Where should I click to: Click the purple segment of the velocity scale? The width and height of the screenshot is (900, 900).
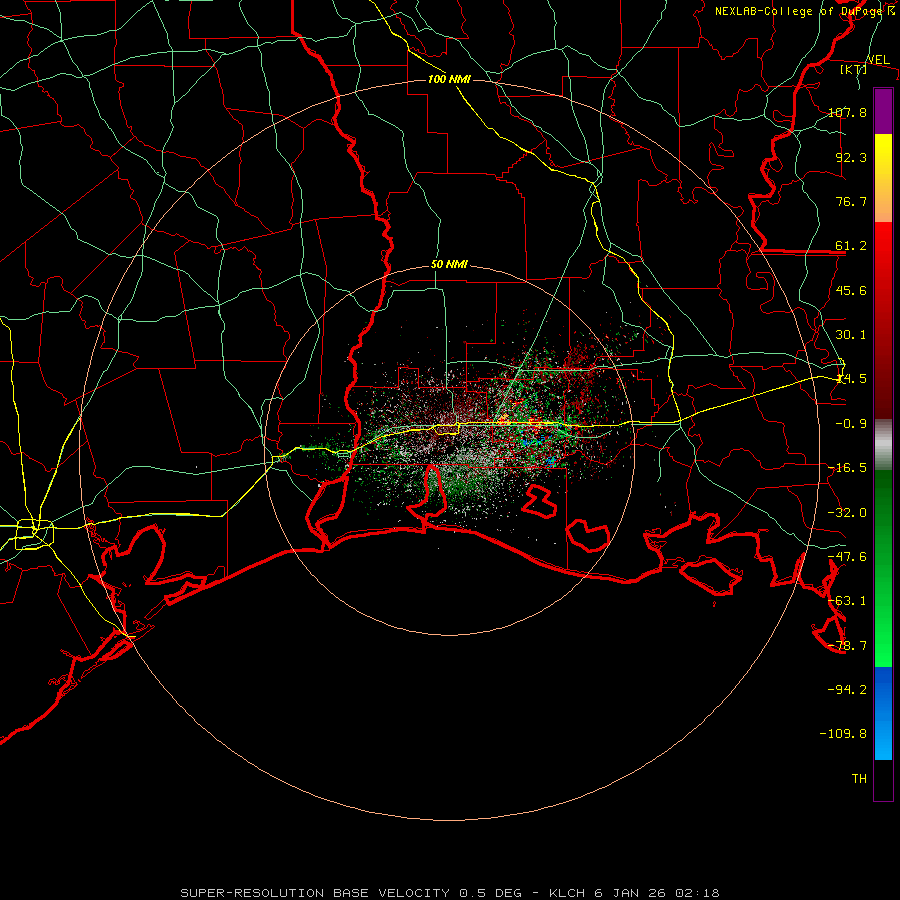point(883,111)
